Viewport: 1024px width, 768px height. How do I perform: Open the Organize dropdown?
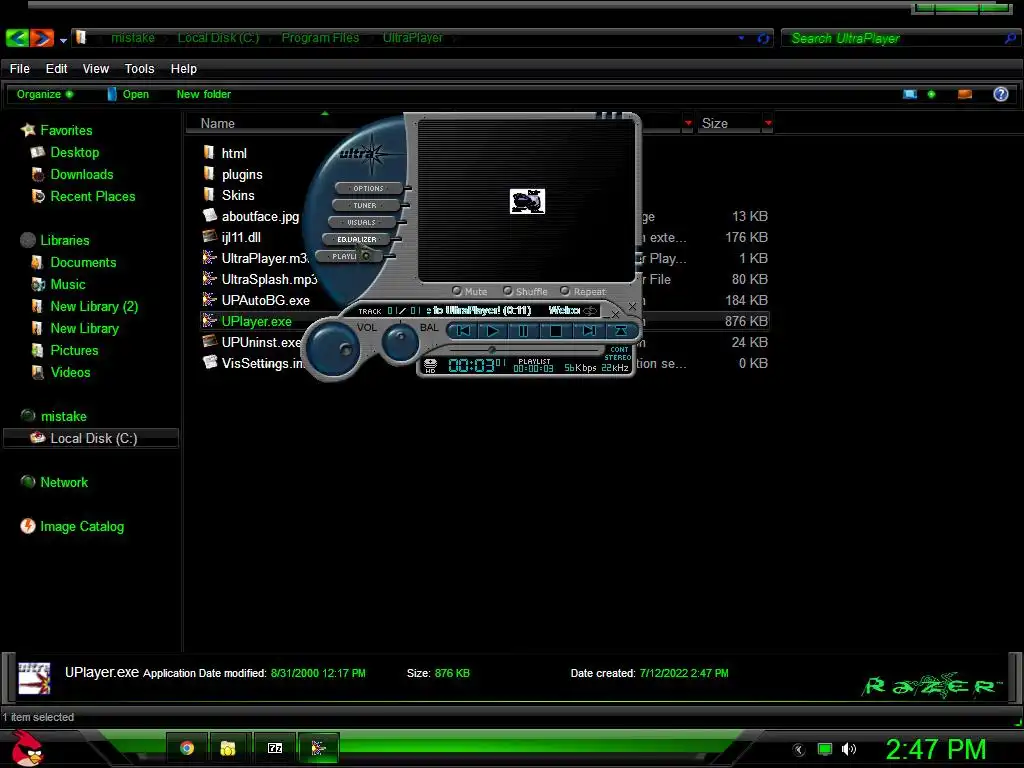[44, 94]
